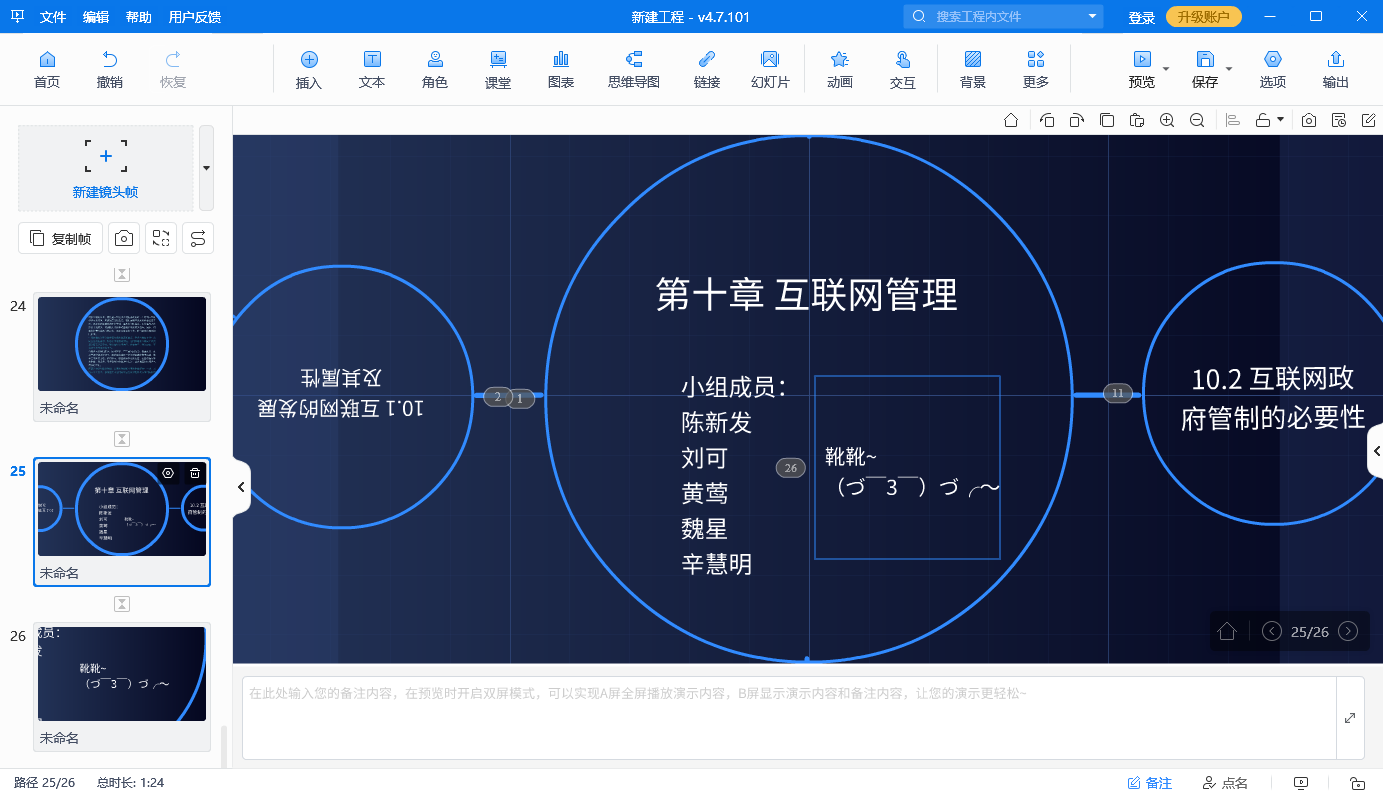Click 登录 to sign in
Screen dimensions: 1383x792
[1142, 17]
